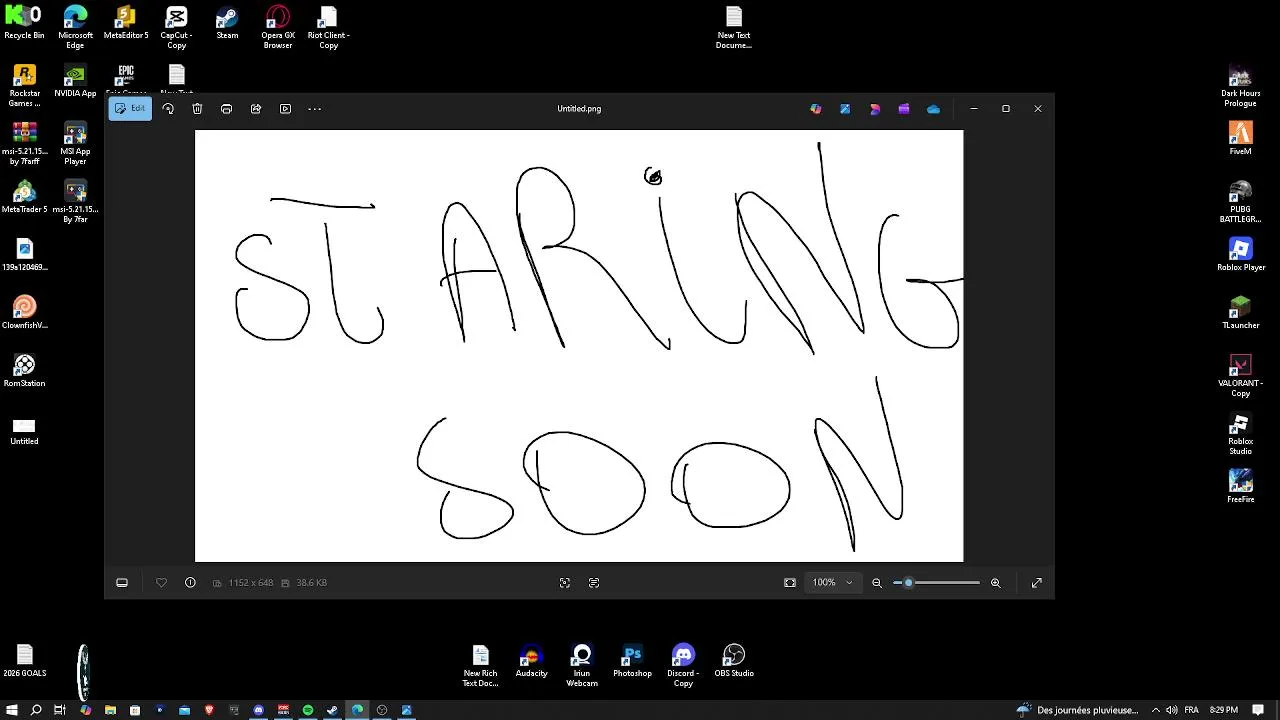Viewport: 1280px width, 720px height.
Task: Click the fit-to-window zoom icon
Action: (790, 583)
